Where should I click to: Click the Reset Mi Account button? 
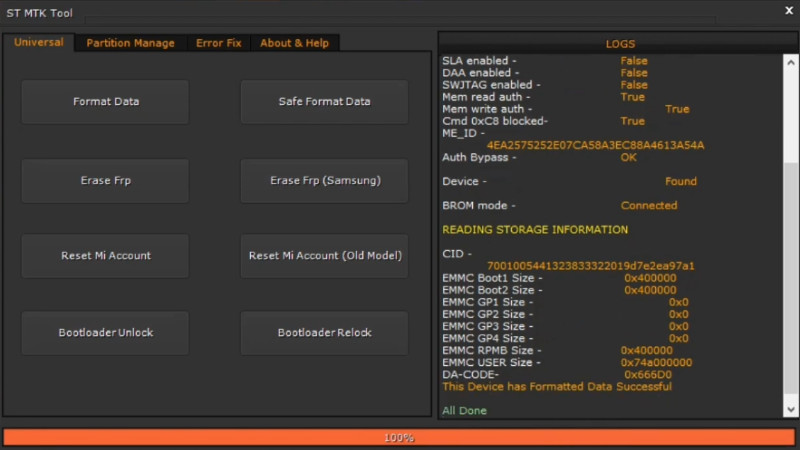106,256
